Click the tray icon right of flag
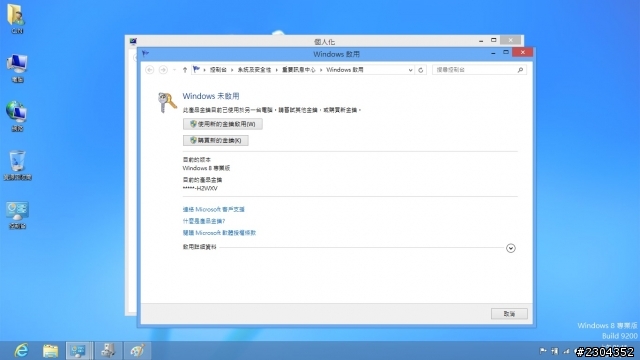The image size is (640, 360). [x=554, y=351]
